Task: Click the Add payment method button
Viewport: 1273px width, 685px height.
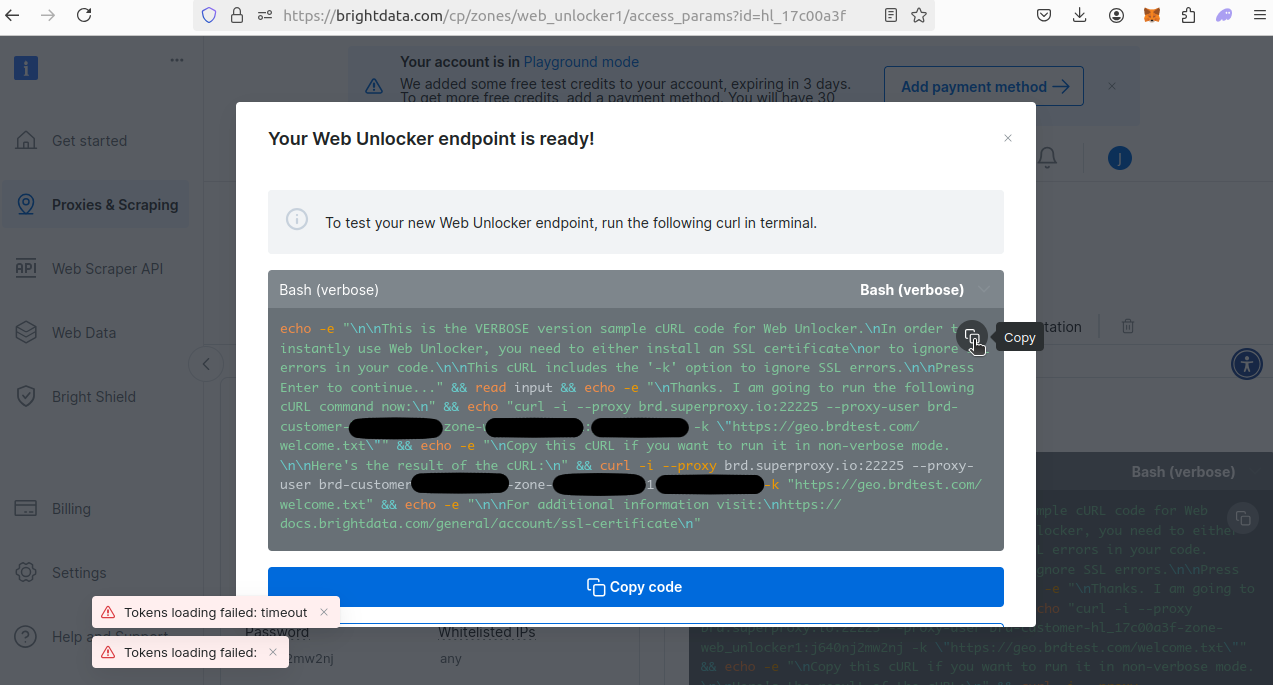Action: [984, 87]
